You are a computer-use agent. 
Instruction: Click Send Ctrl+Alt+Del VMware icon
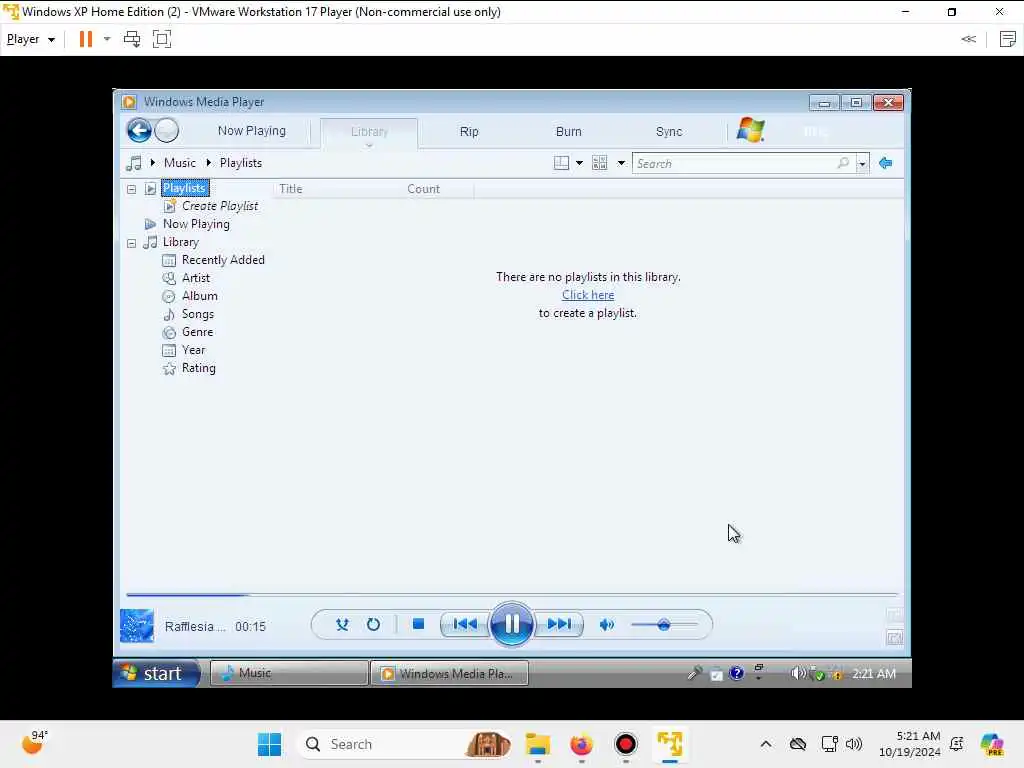(132, 39)
